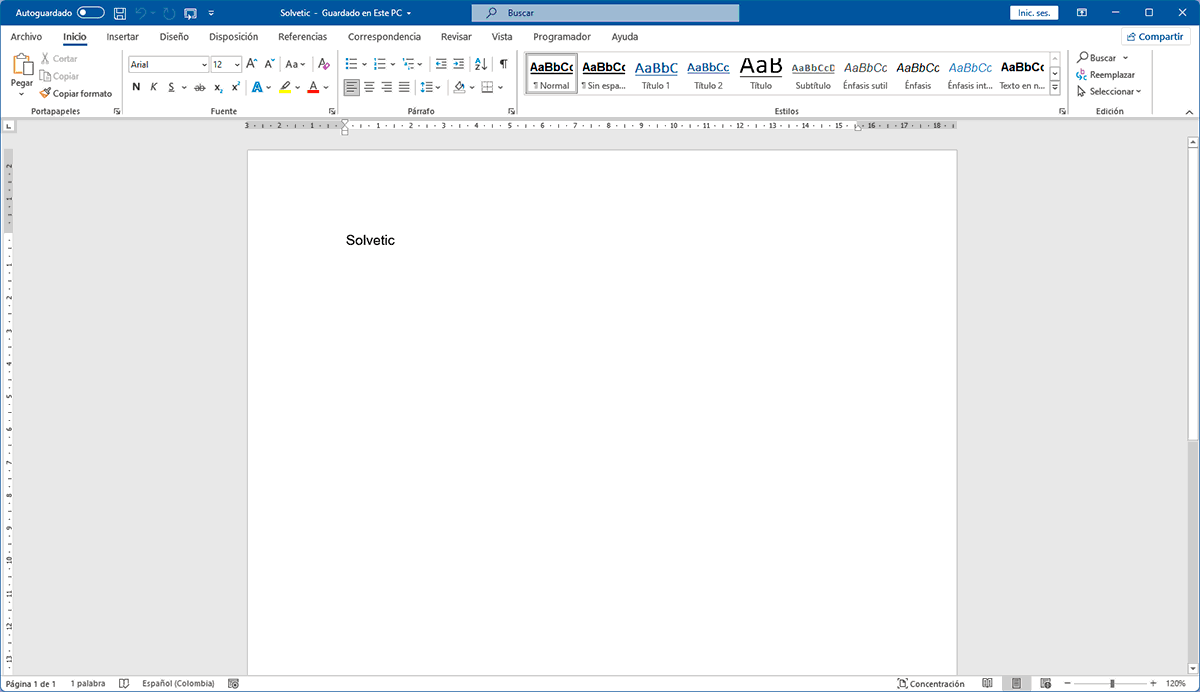Click the Buscar magnifier in Edición group
This screenshot has height=692, width=1200.
pyautogui.click(x=1082, y=58)
